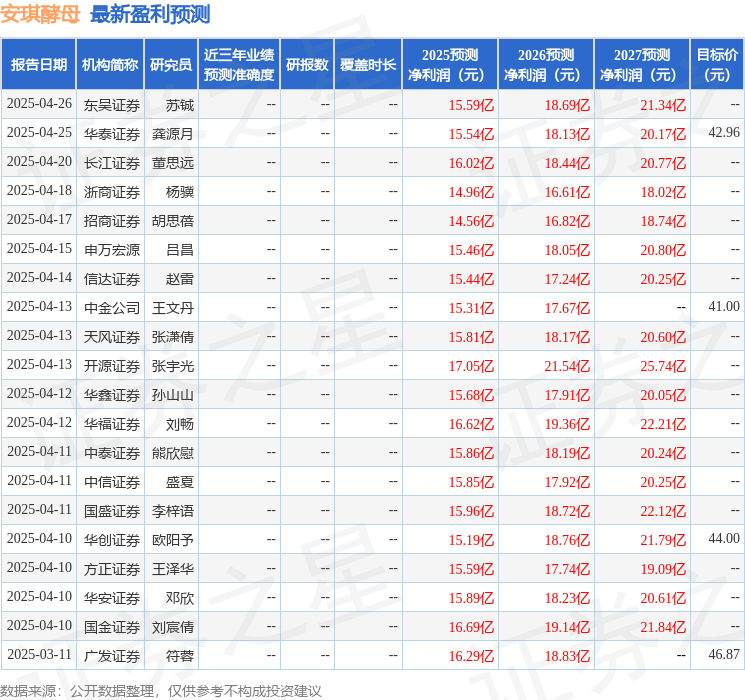This screenshot has height=700, width=745.
Task: Click the 17.24亿 profit value
Action: [x=567, y=279]
